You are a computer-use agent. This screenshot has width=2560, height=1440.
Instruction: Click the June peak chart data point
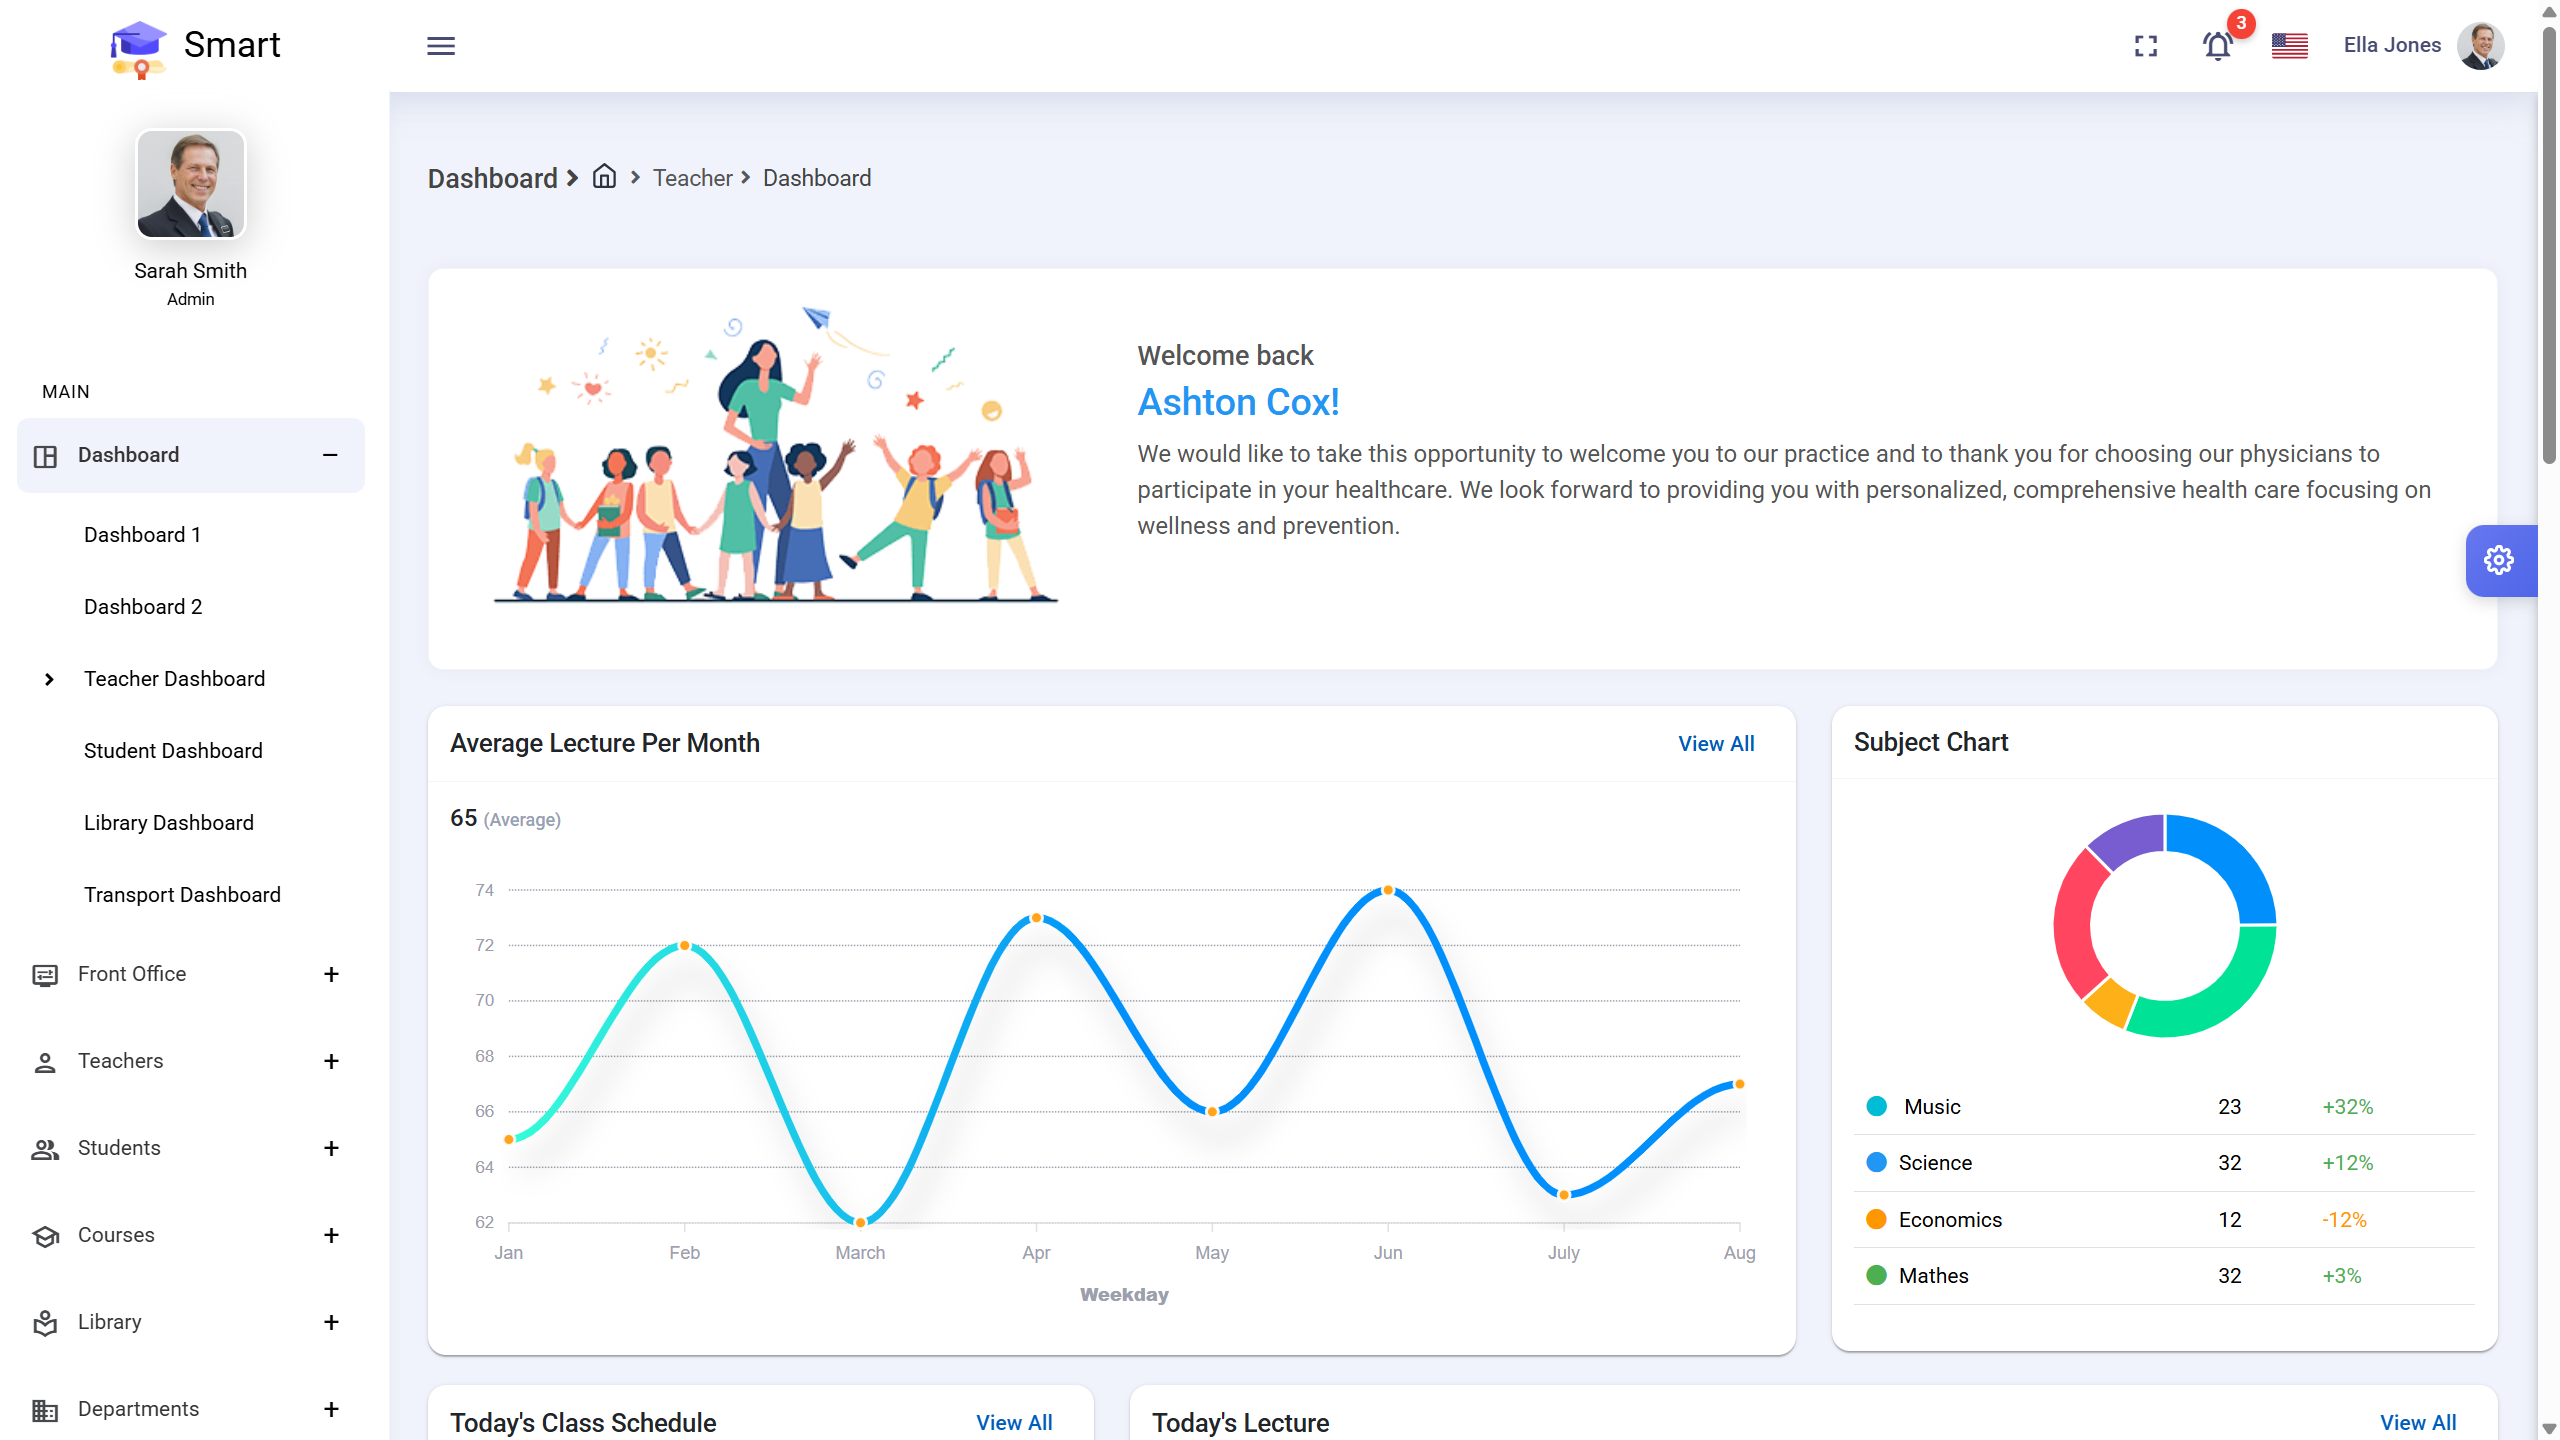(x=1388, y=890)
